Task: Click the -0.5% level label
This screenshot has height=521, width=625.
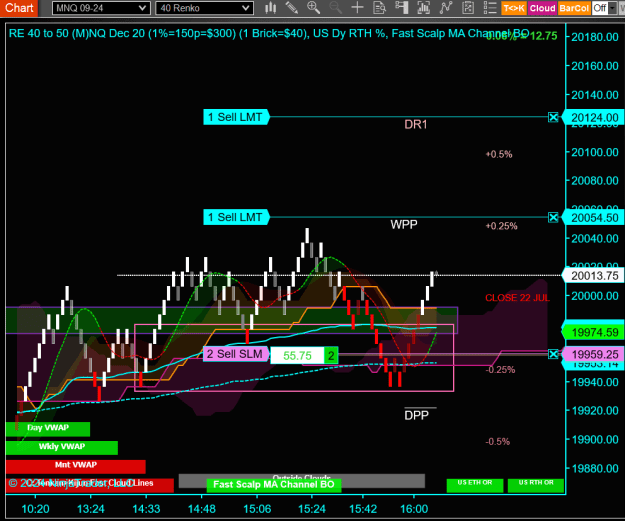Action: [x=497, y=442]
